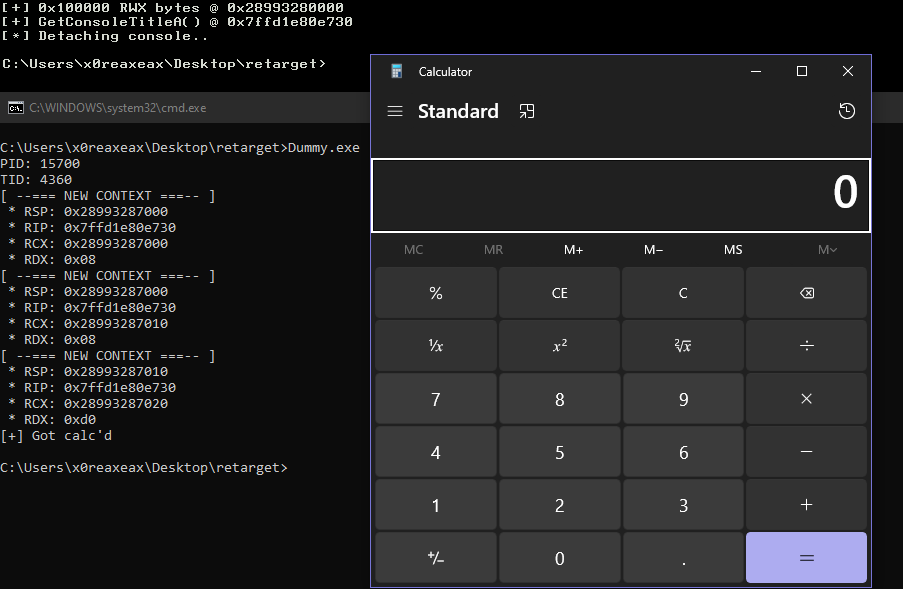The height and width of the screenshot is (589, 903).
Task: Click the multiply operator key
Action: click(x=806, y=399)
